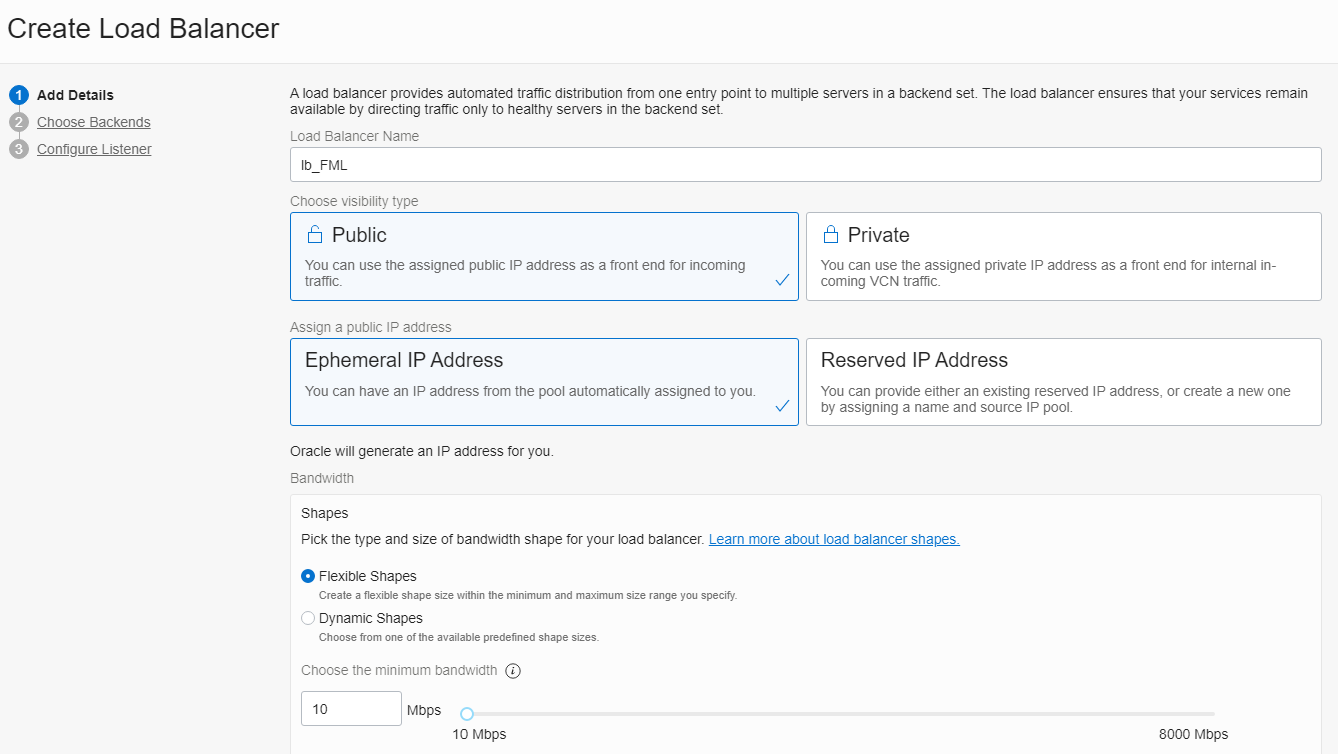This screenshot has height=754, width=1338.
Task: Click the step 2 circle beside Choose Backends
Action: click(21, 121)
